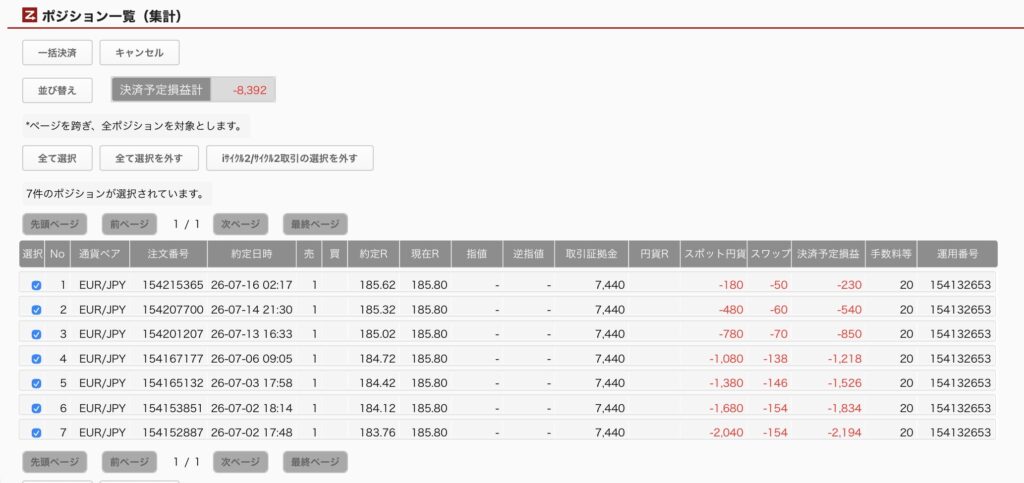Uncheck the checkbox for position No 1
The image size is (1024, 483).
tap(37, 285)
